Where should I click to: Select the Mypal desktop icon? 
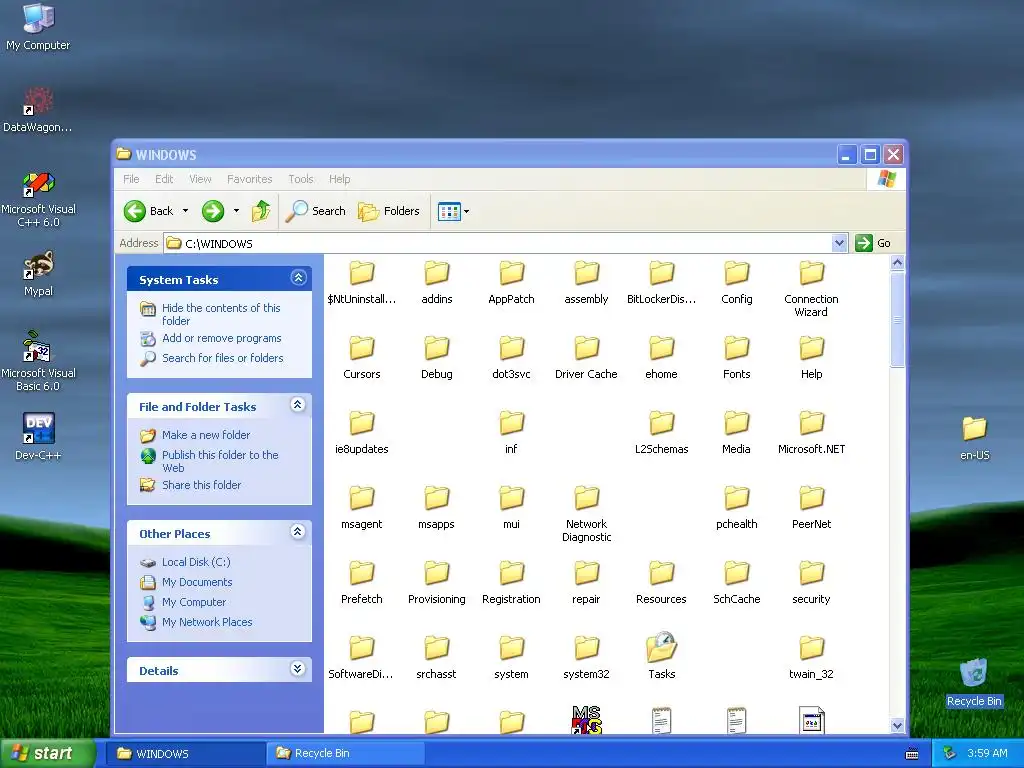pos(38,274)
